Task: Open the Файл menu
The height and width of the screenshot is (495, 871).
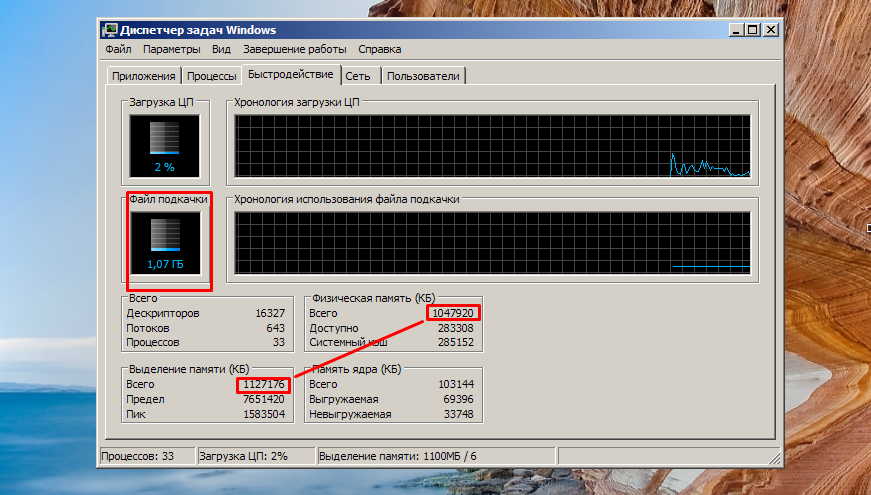Action: 118,49
